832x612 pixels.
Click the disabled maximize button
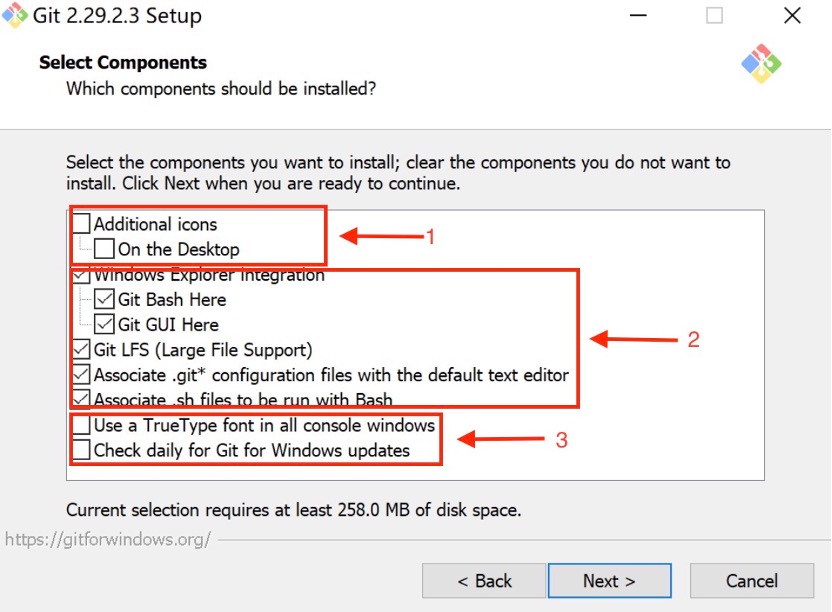click(714, 15)
